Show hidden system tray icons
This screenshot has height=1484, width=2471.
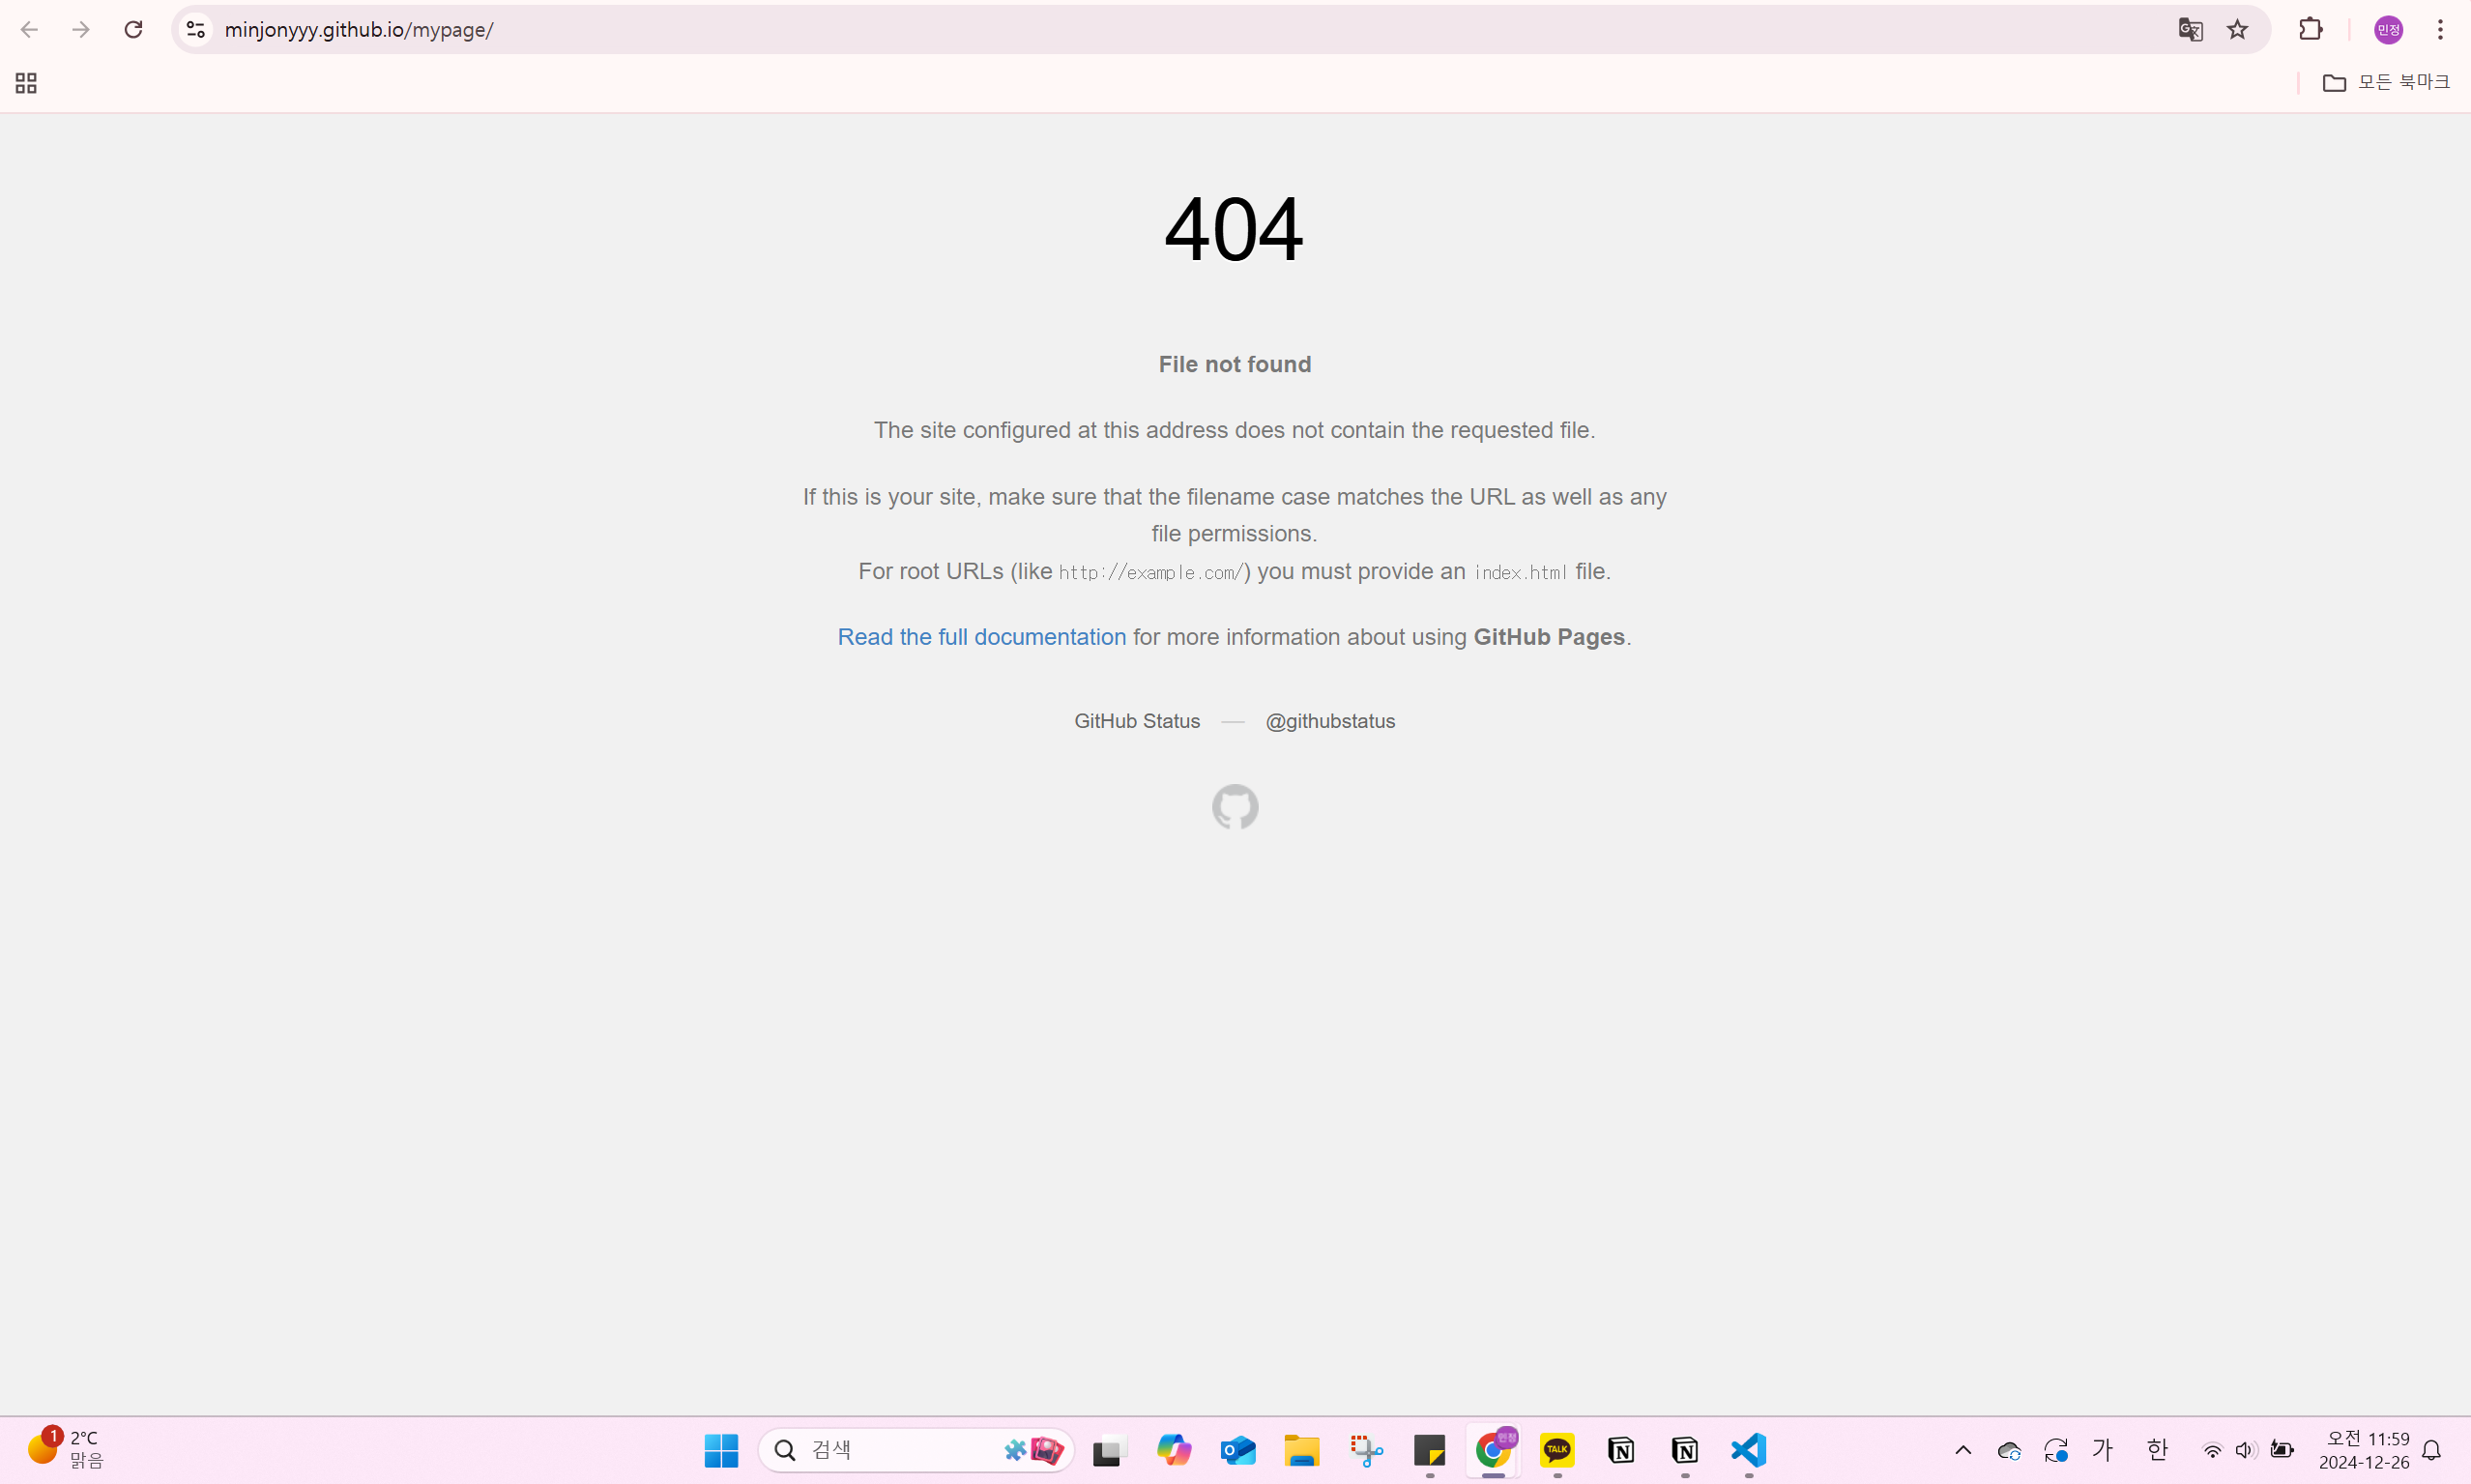pos(1963,1450)
